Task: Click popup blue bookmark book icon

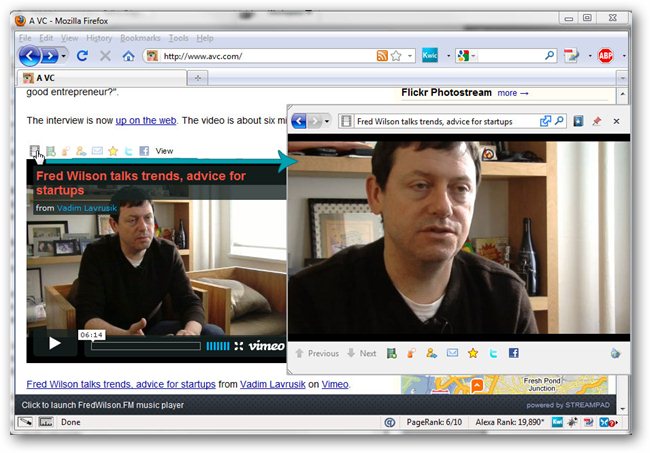Action: [x=578, y=121]
